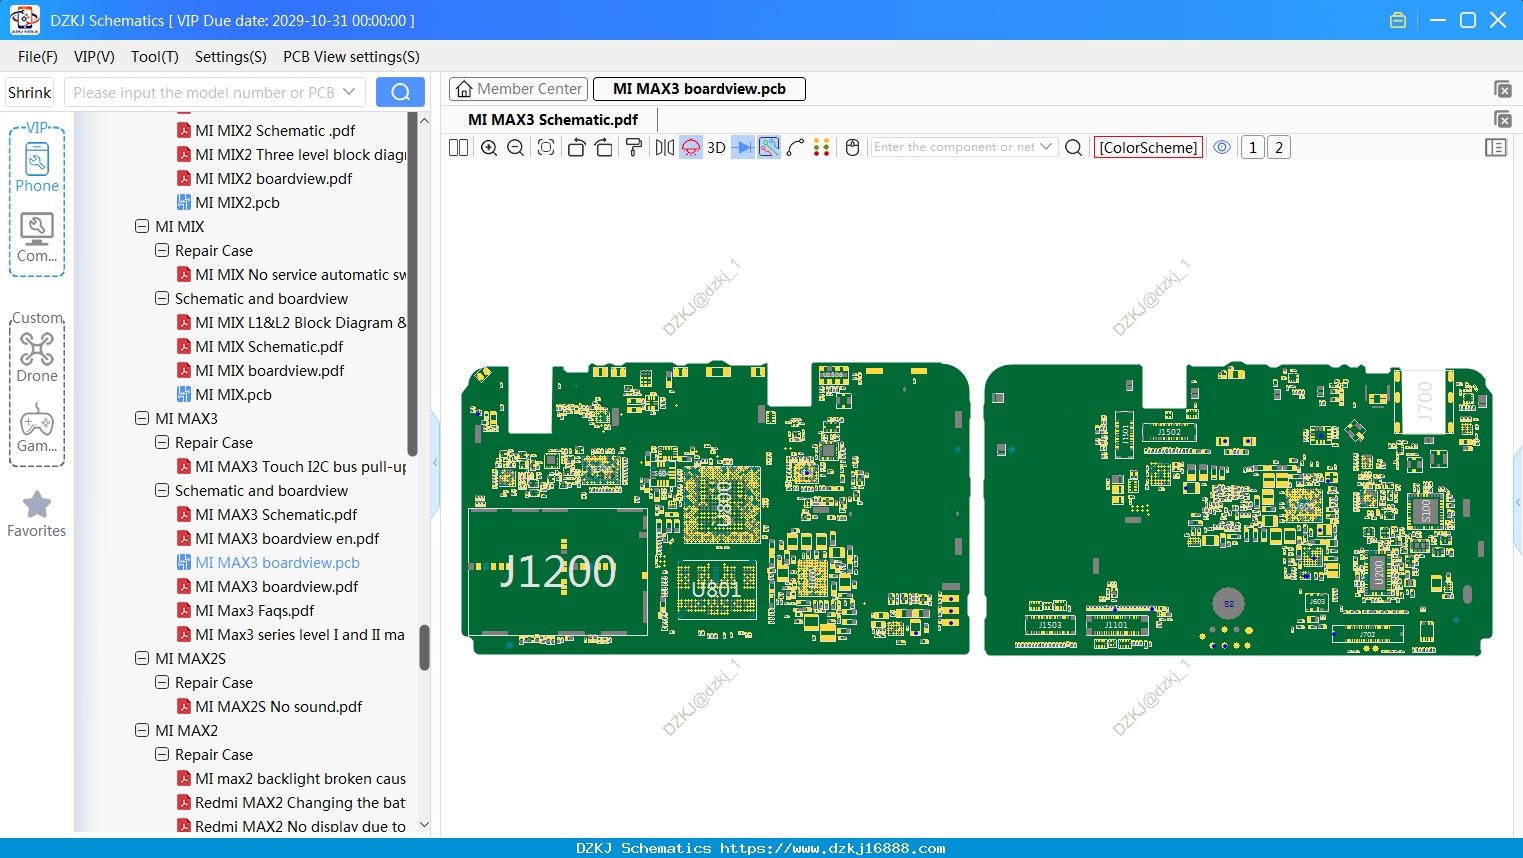Collapse the MI MAX3 tree node
The height and width of the screenshot is (858, 1523).
tap(142, 418)
